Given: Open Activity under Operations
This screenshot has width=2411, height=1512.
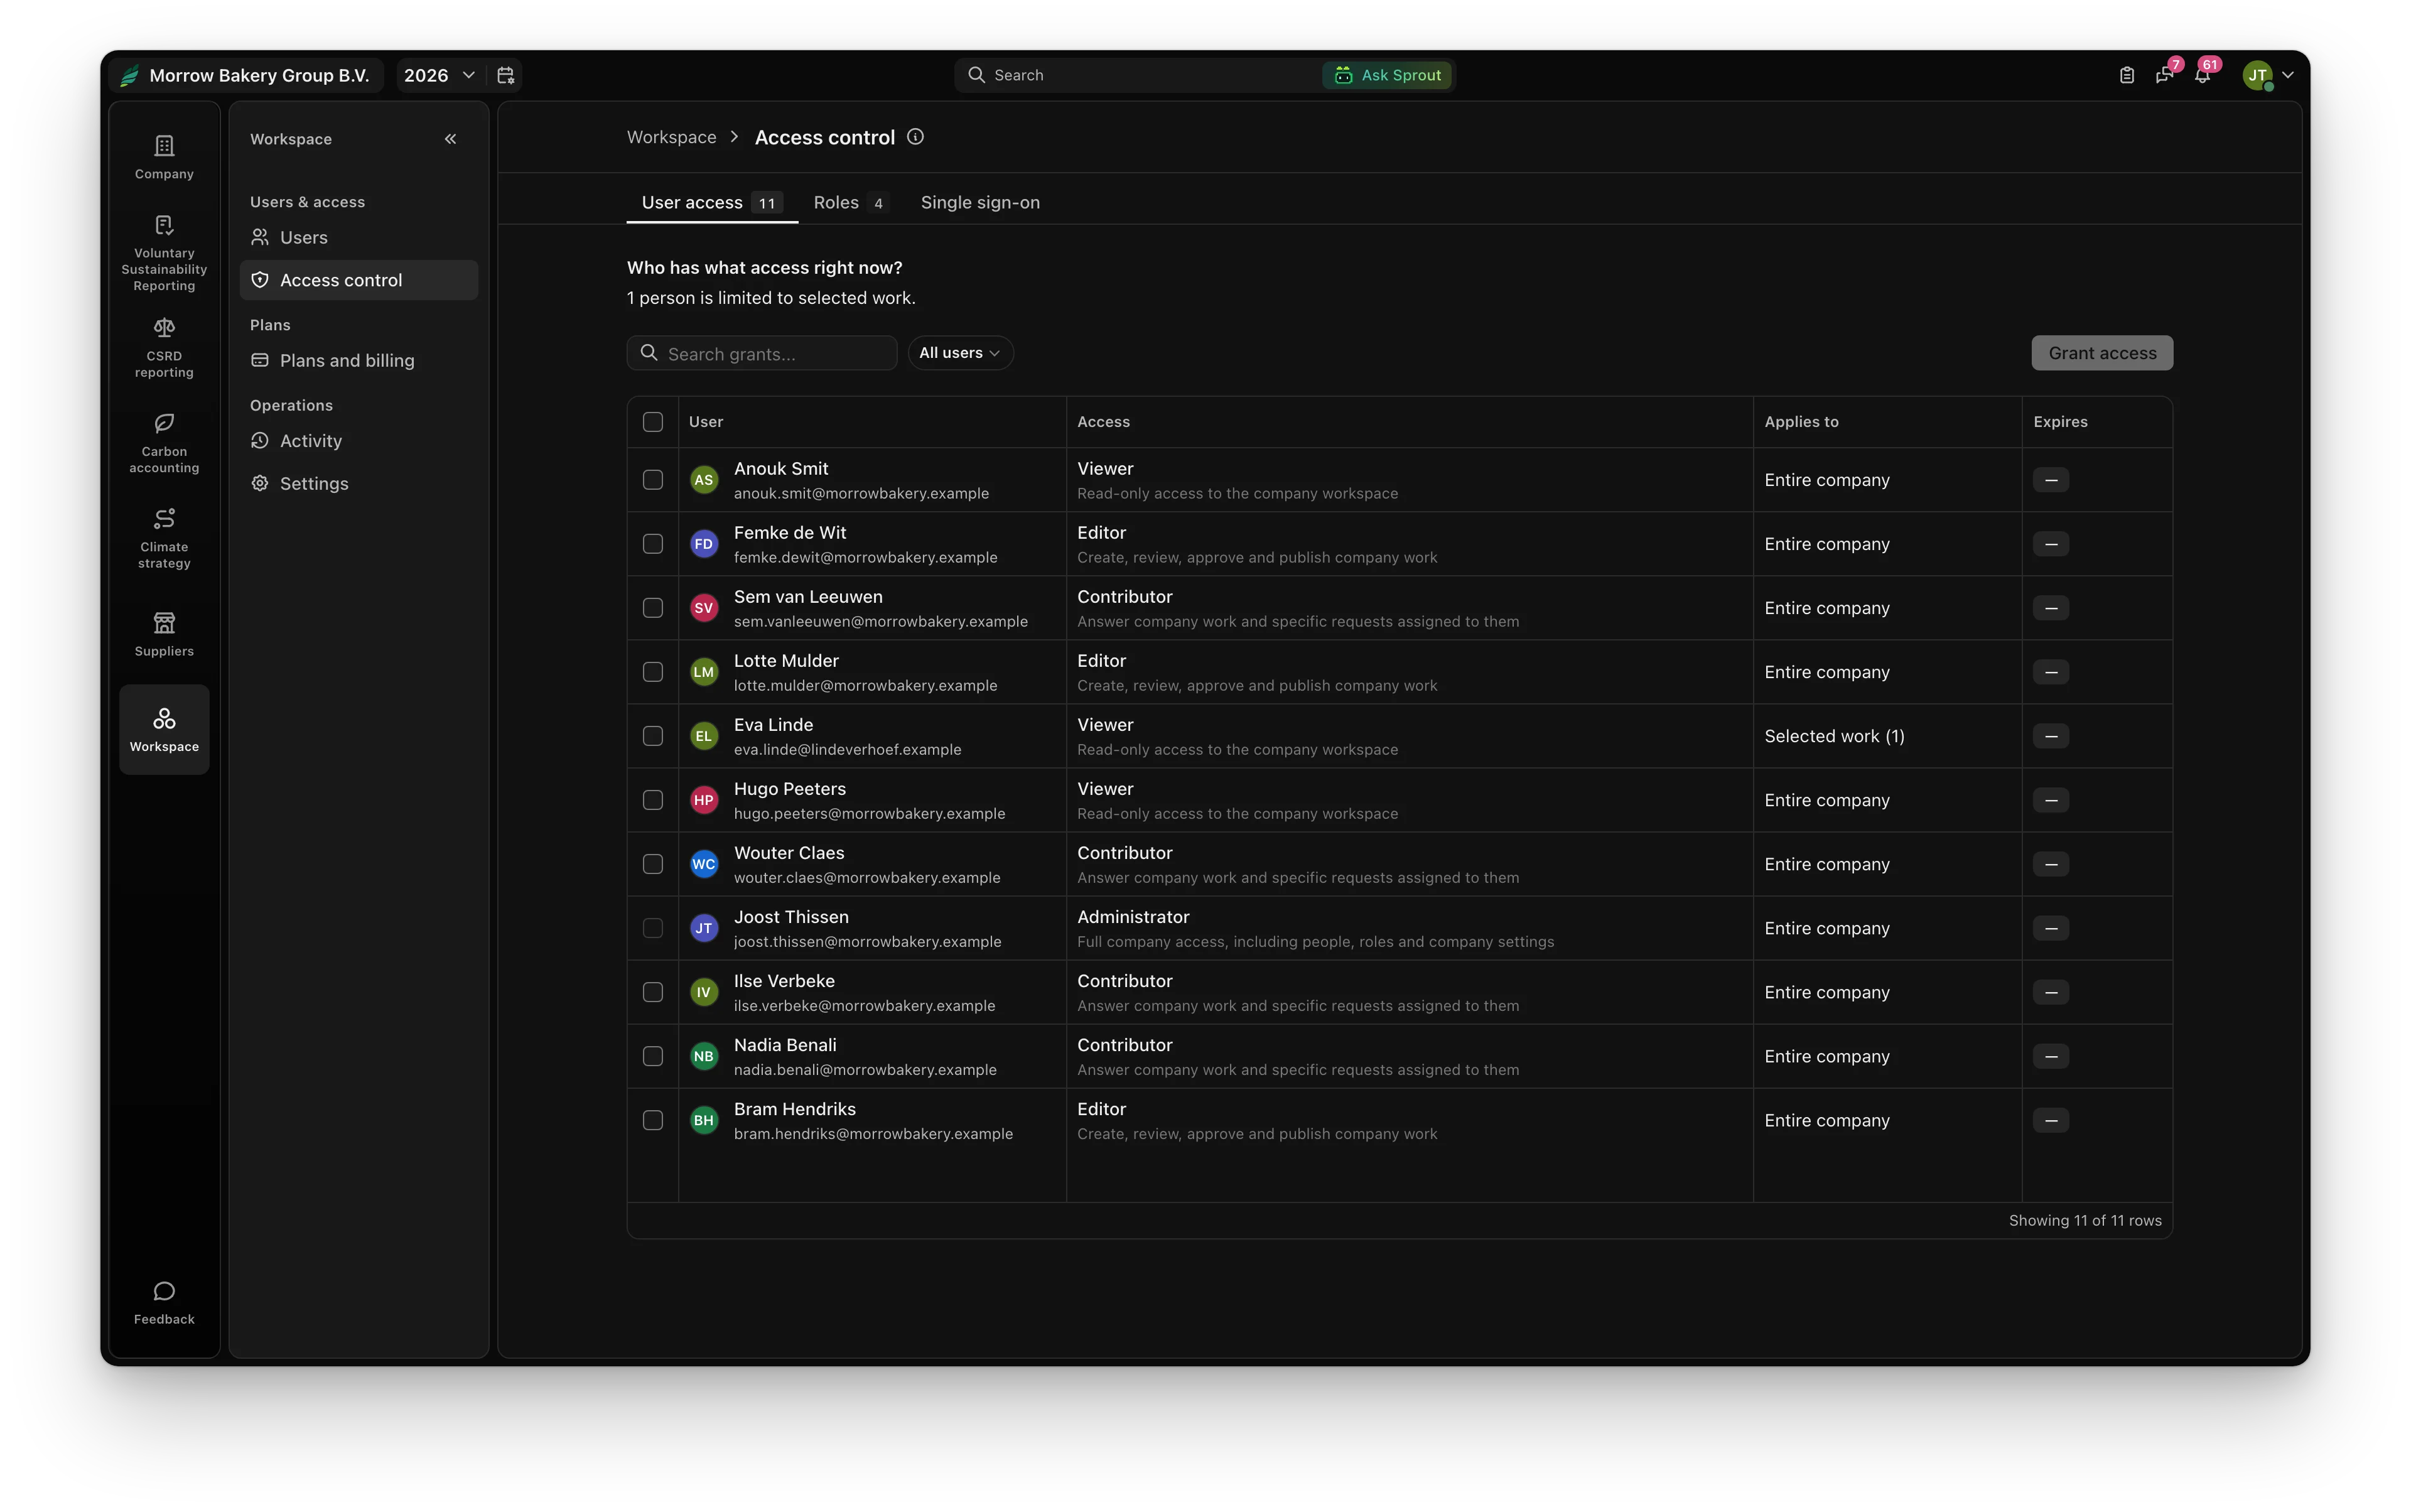Looking at the screenshot, I should click(359, 441).
